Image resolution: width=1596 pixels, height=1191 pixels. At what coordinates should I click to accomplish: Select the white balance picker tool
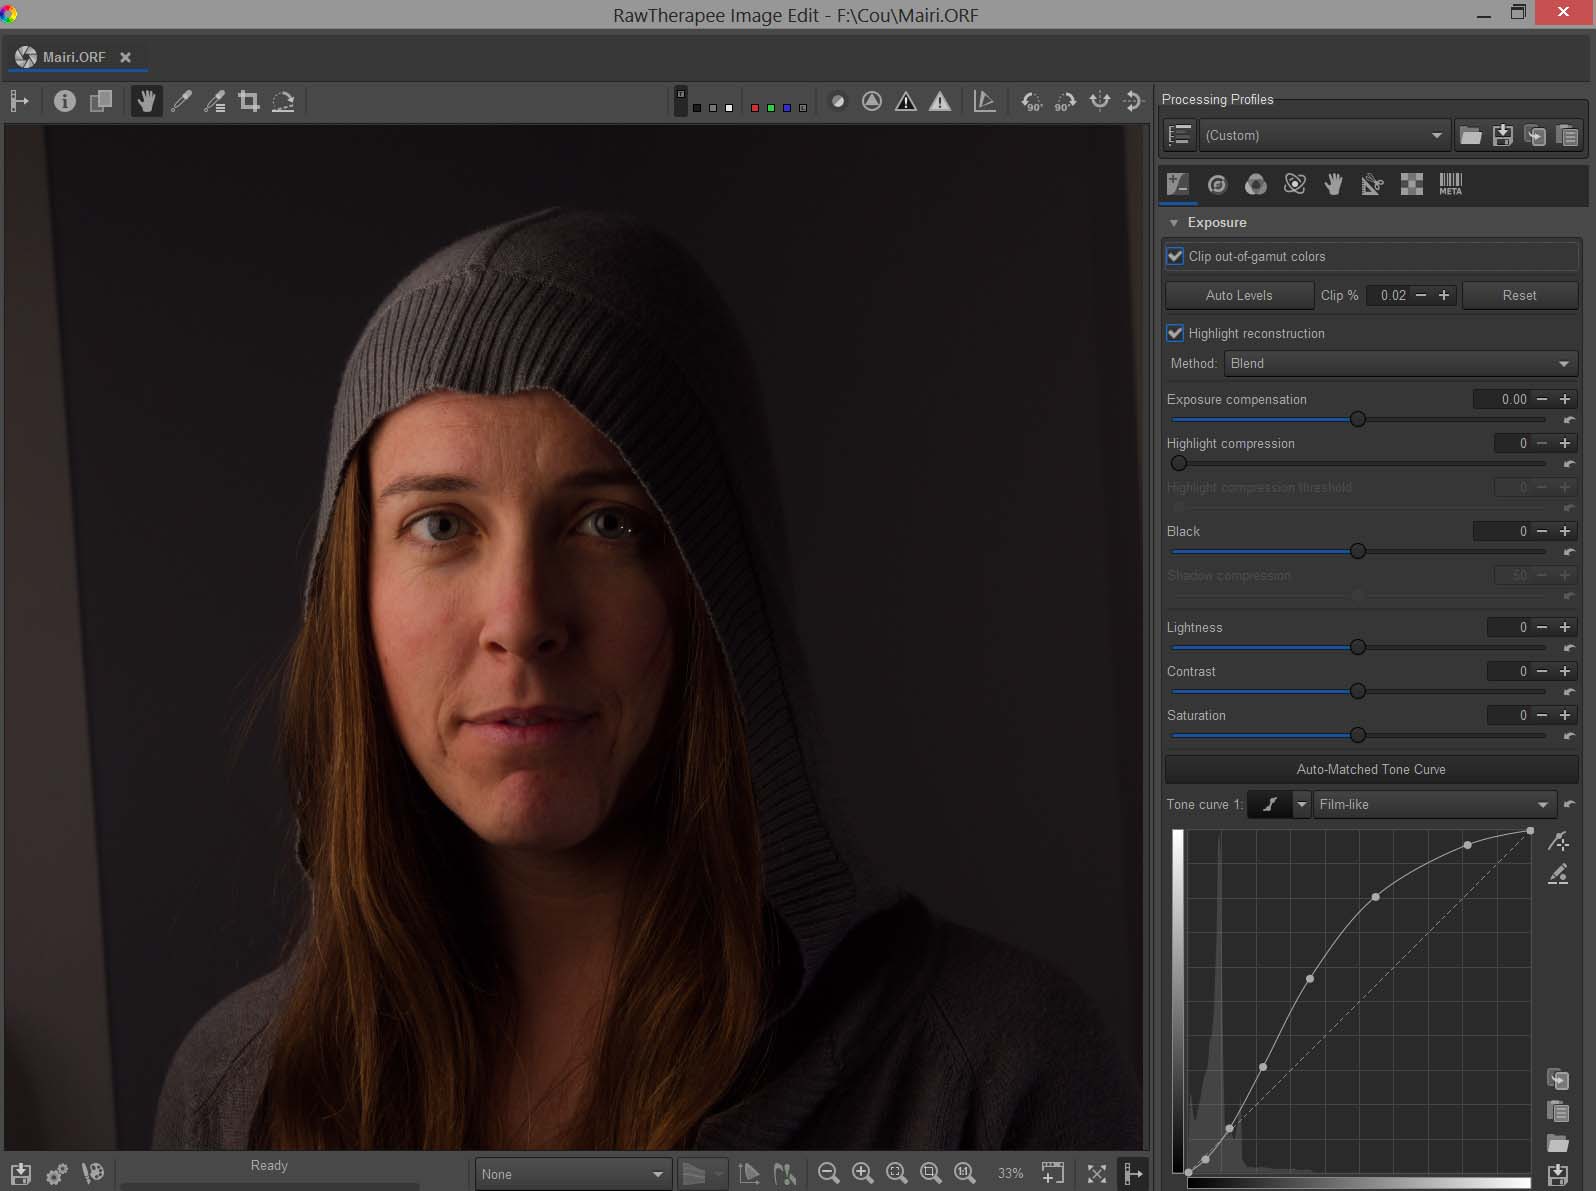181,101
